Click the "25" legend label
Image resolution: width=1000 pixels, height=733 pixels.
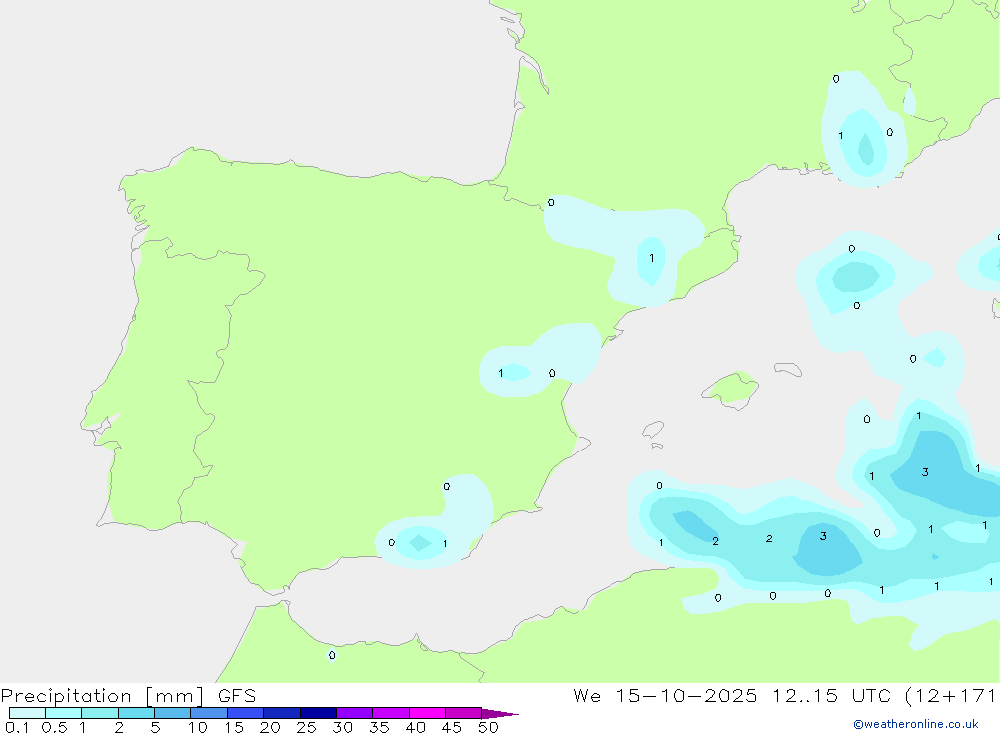[x=307, y=727]
